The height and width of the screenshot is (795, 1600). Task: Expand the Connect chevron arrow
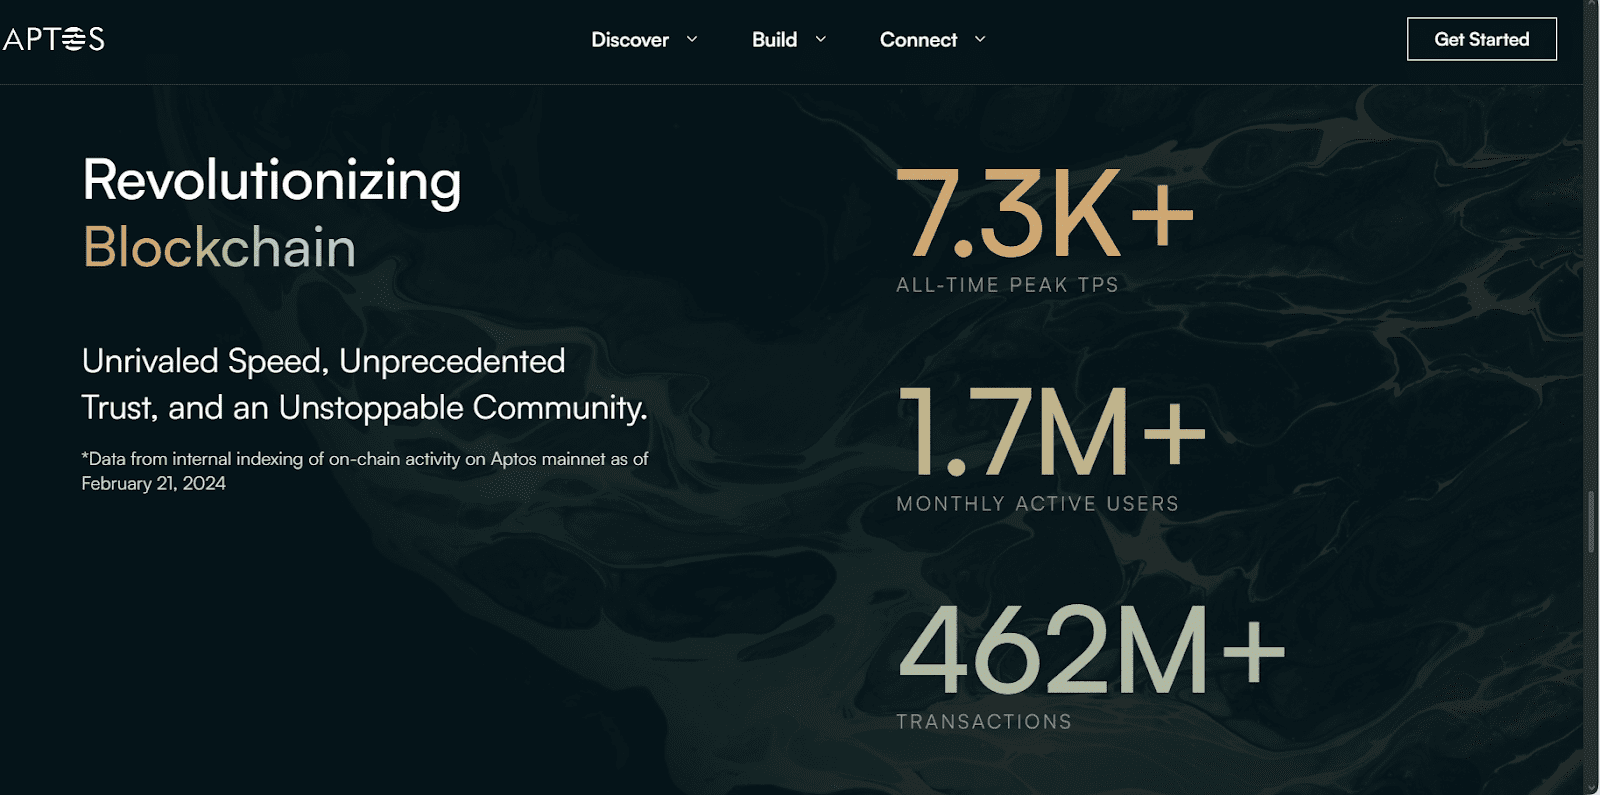[980, 39]
